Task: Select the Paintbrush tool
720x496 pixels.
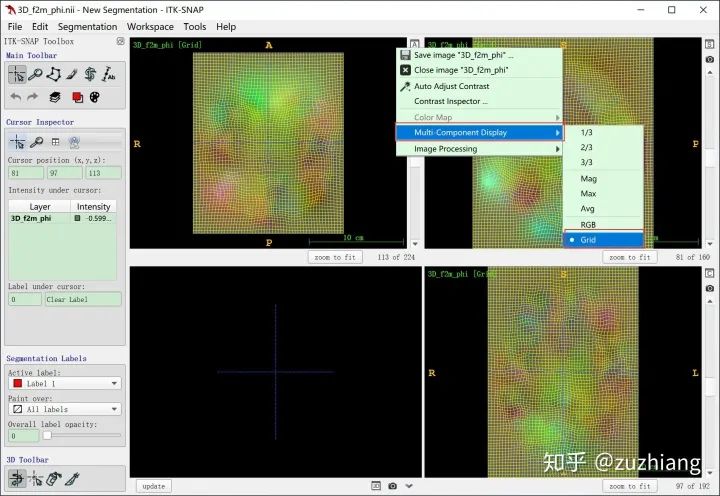Action: (72, 74)
